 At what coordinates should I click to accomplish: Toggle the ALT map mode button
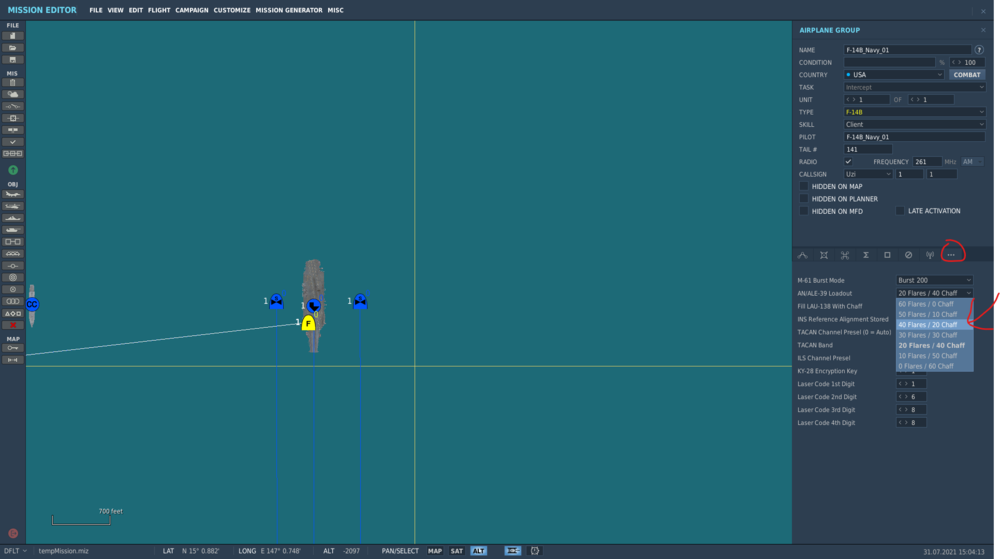pos(478,551)
